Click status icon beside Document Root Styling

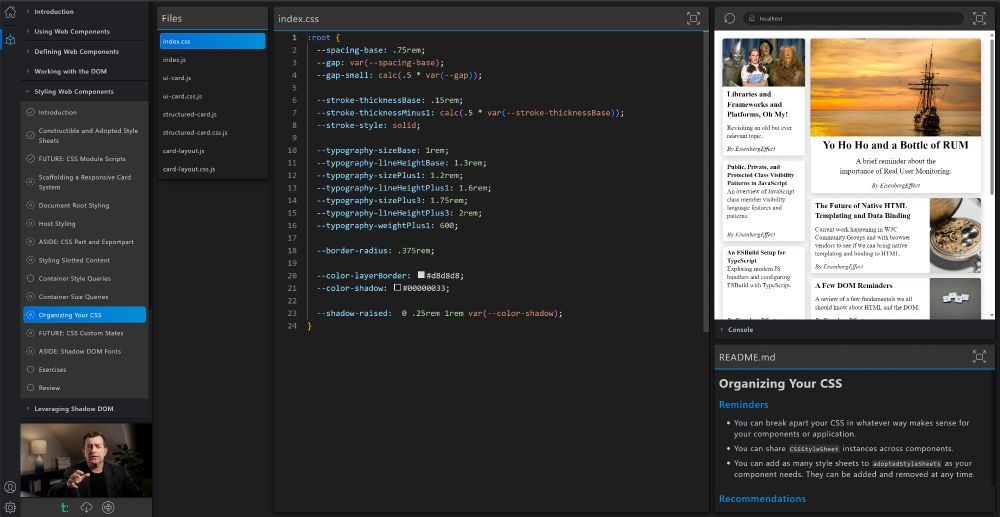click(30, 205)
